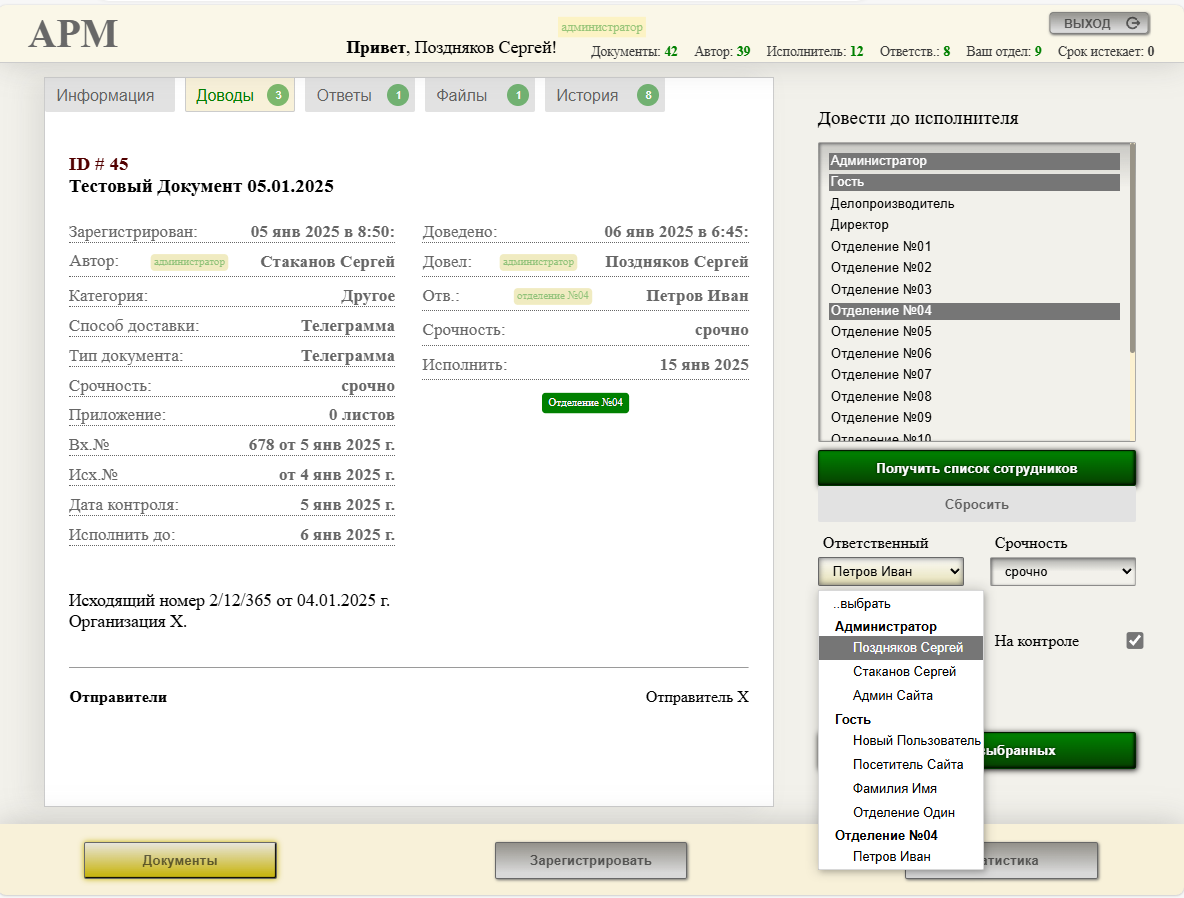Open the Ответственный dropdown
The width and height of the screenshot is (1184, 898).
tap(891, 572)
